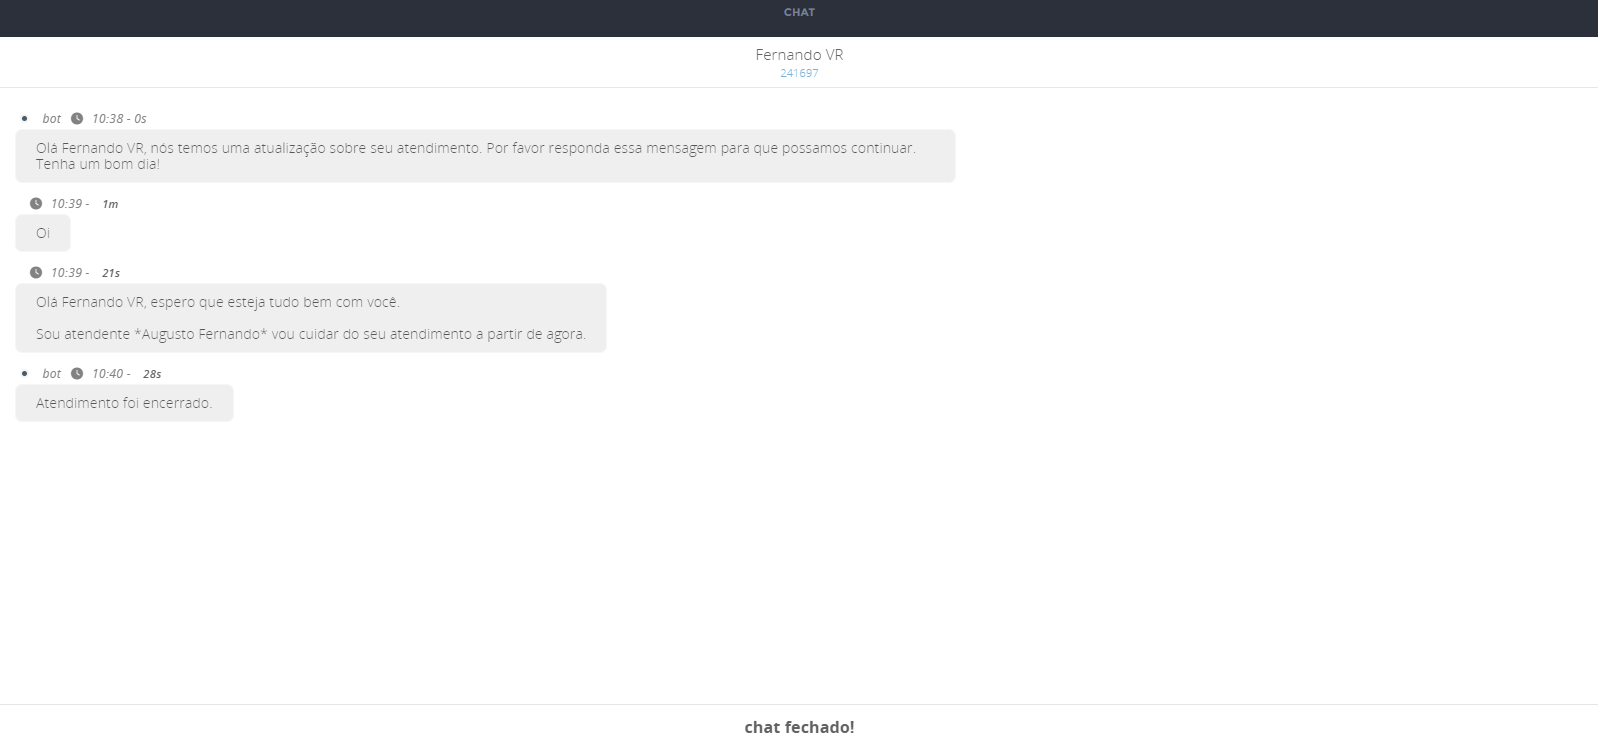Screen dimensions: 1598x753
Task: Click the first "bot" sender label at 10:38
Action: click(52, 119)
